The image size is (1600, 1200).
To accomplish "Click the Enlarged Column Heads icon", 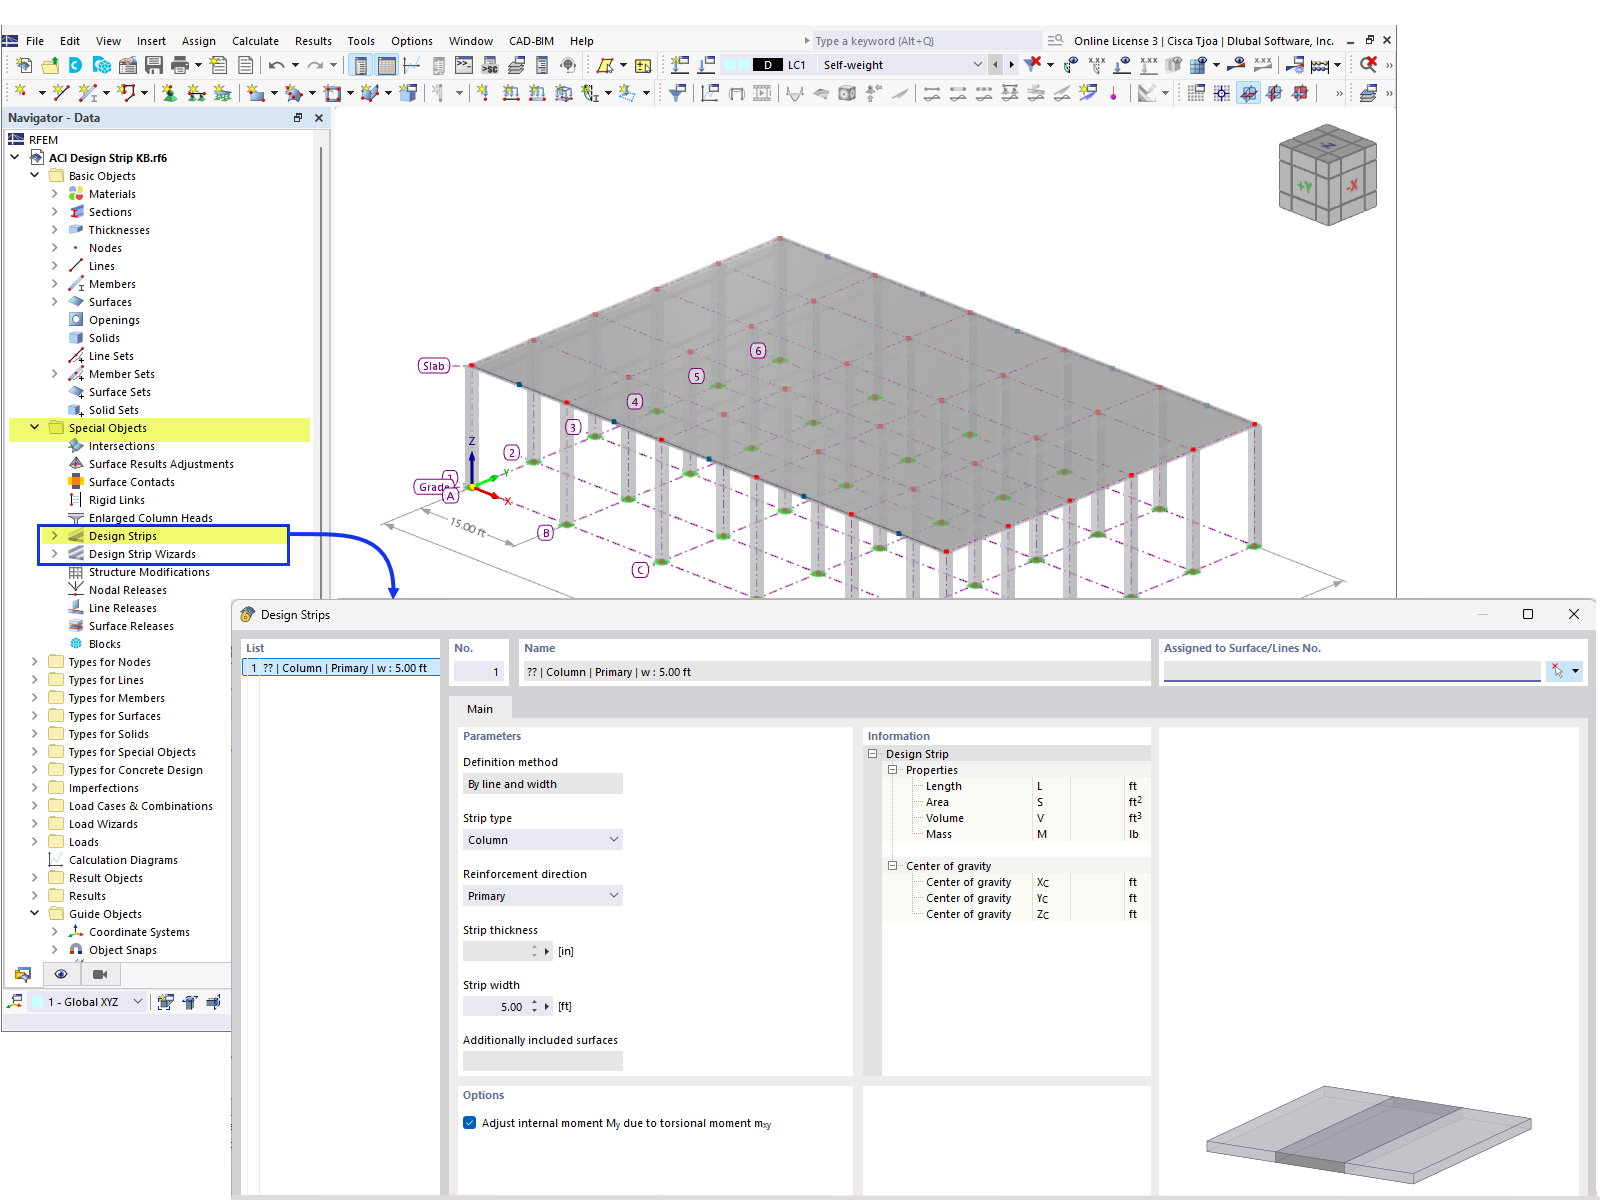I will point(75,517).
